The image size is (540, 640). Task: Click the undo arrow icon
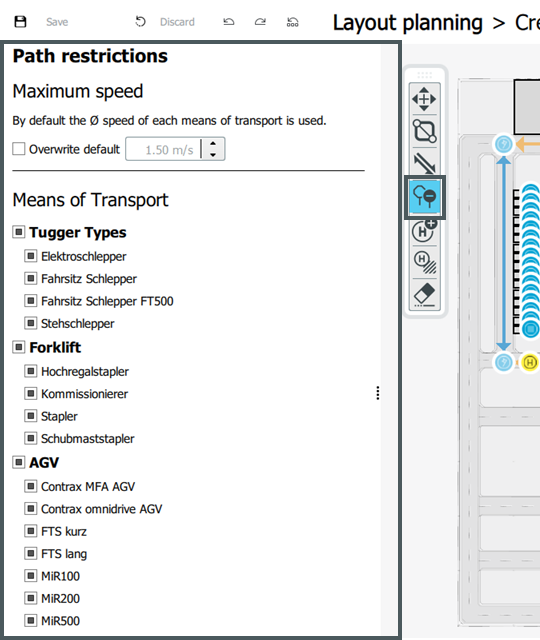coord(229,22)
